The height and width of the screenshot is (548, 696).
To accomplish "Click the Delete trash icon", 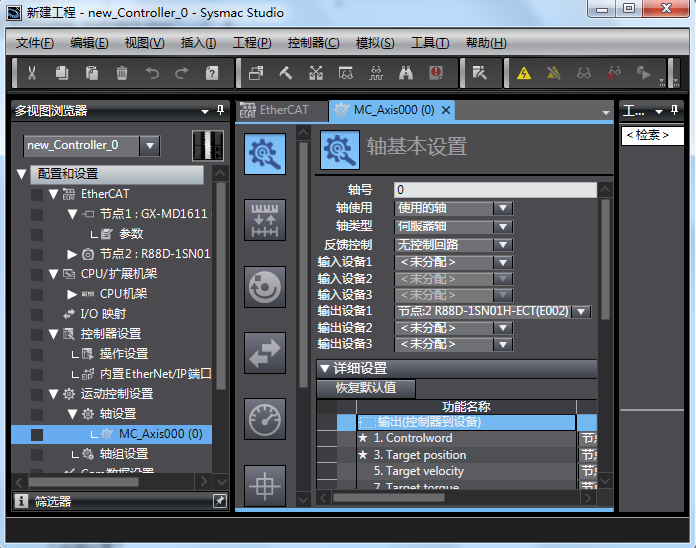I will click(122, 73).
